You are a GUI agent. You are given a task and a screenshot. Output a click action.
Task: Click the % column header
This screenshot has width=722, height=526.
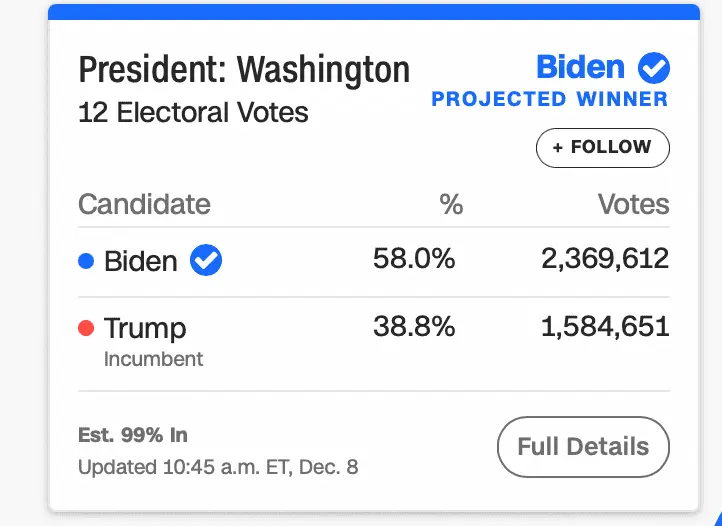click(451, 204)
